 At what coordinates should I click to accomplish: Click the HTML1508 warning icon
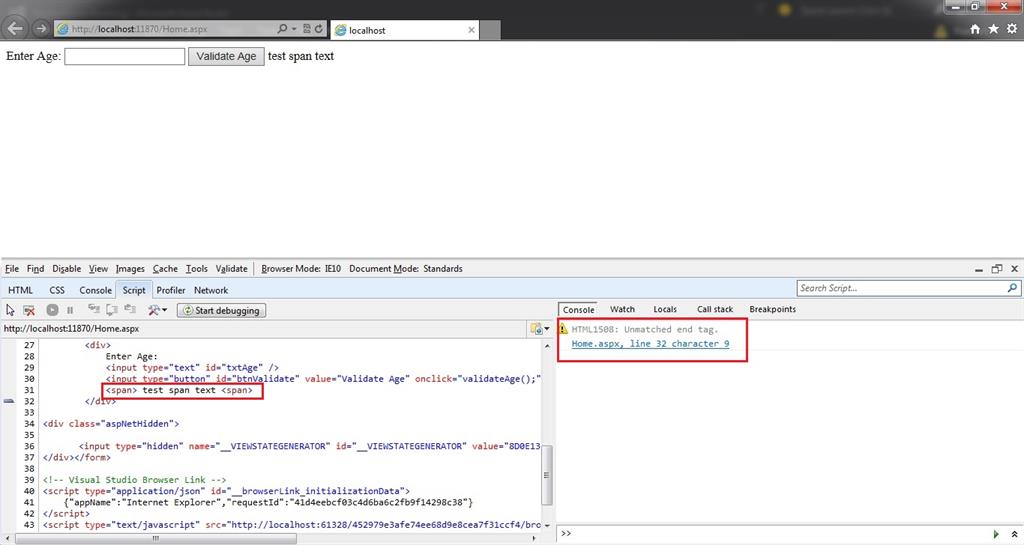point(564,329)
